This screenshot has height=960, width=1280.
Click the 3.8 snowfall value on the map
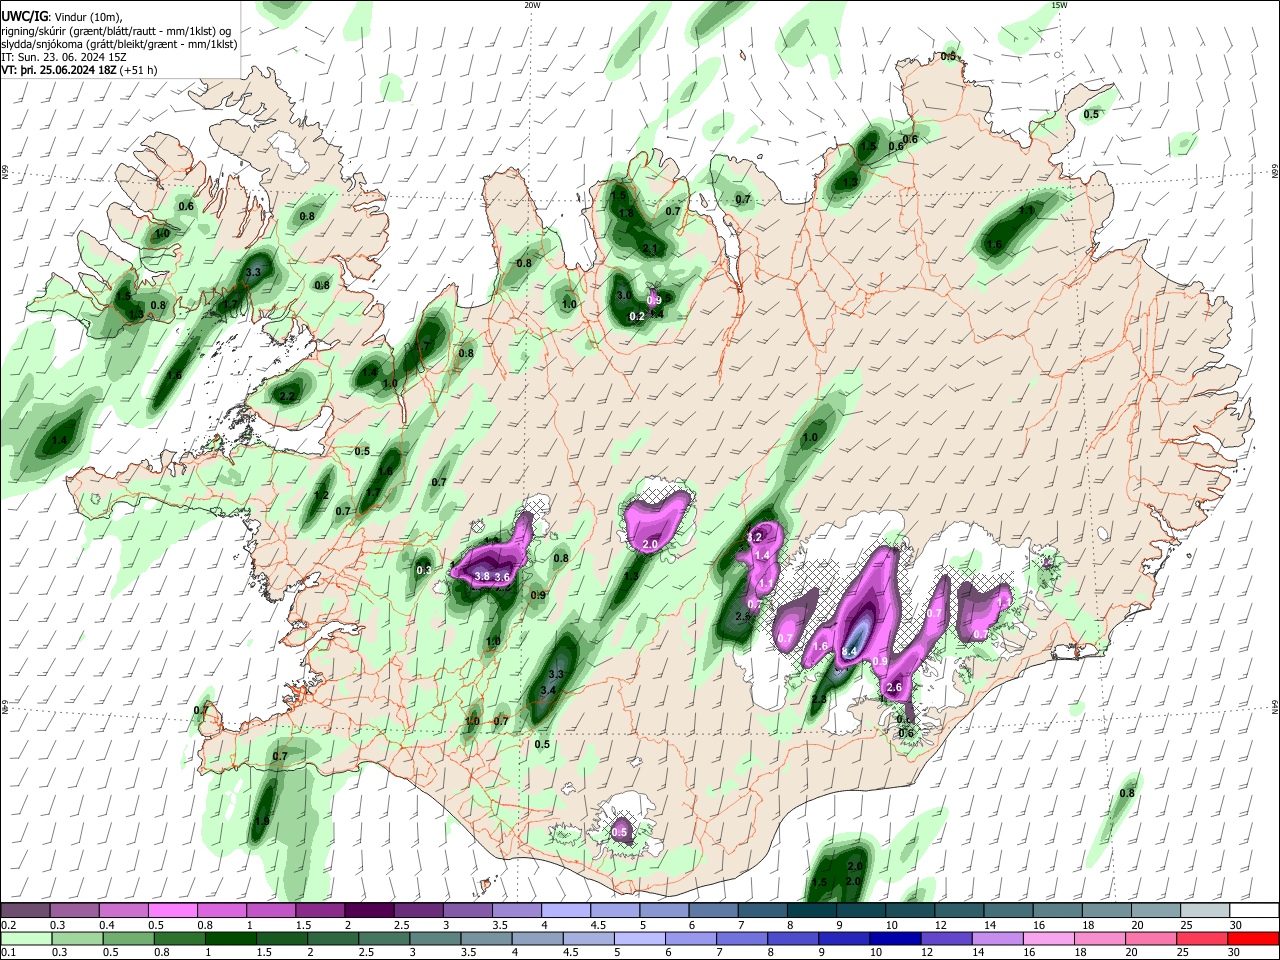click(x=482, y=577)
